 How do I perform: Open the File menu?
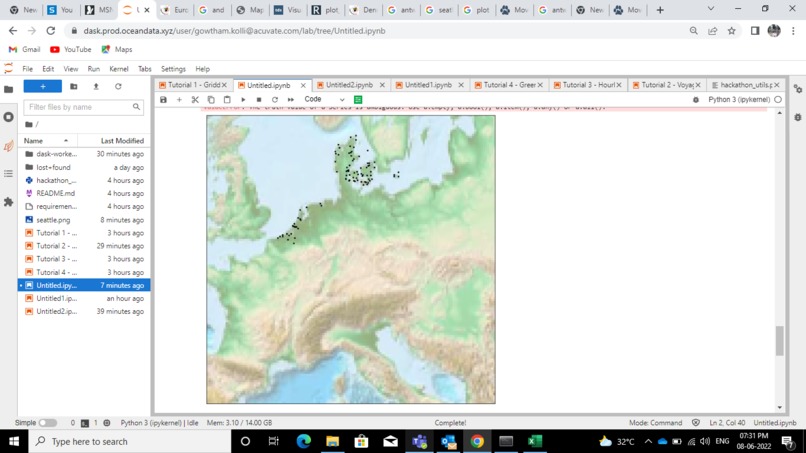pyautogui.click(x=28, y=69)
